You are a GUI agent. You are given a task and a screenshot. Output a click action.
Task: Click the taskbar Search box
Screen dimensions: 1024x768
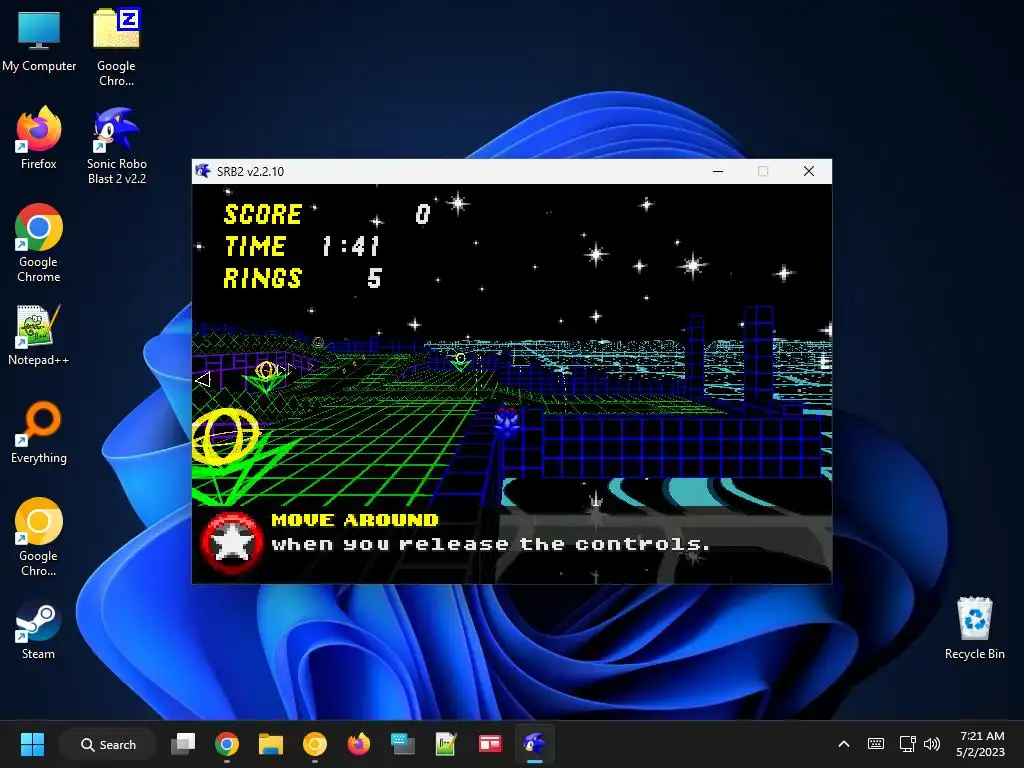[108, 744]
